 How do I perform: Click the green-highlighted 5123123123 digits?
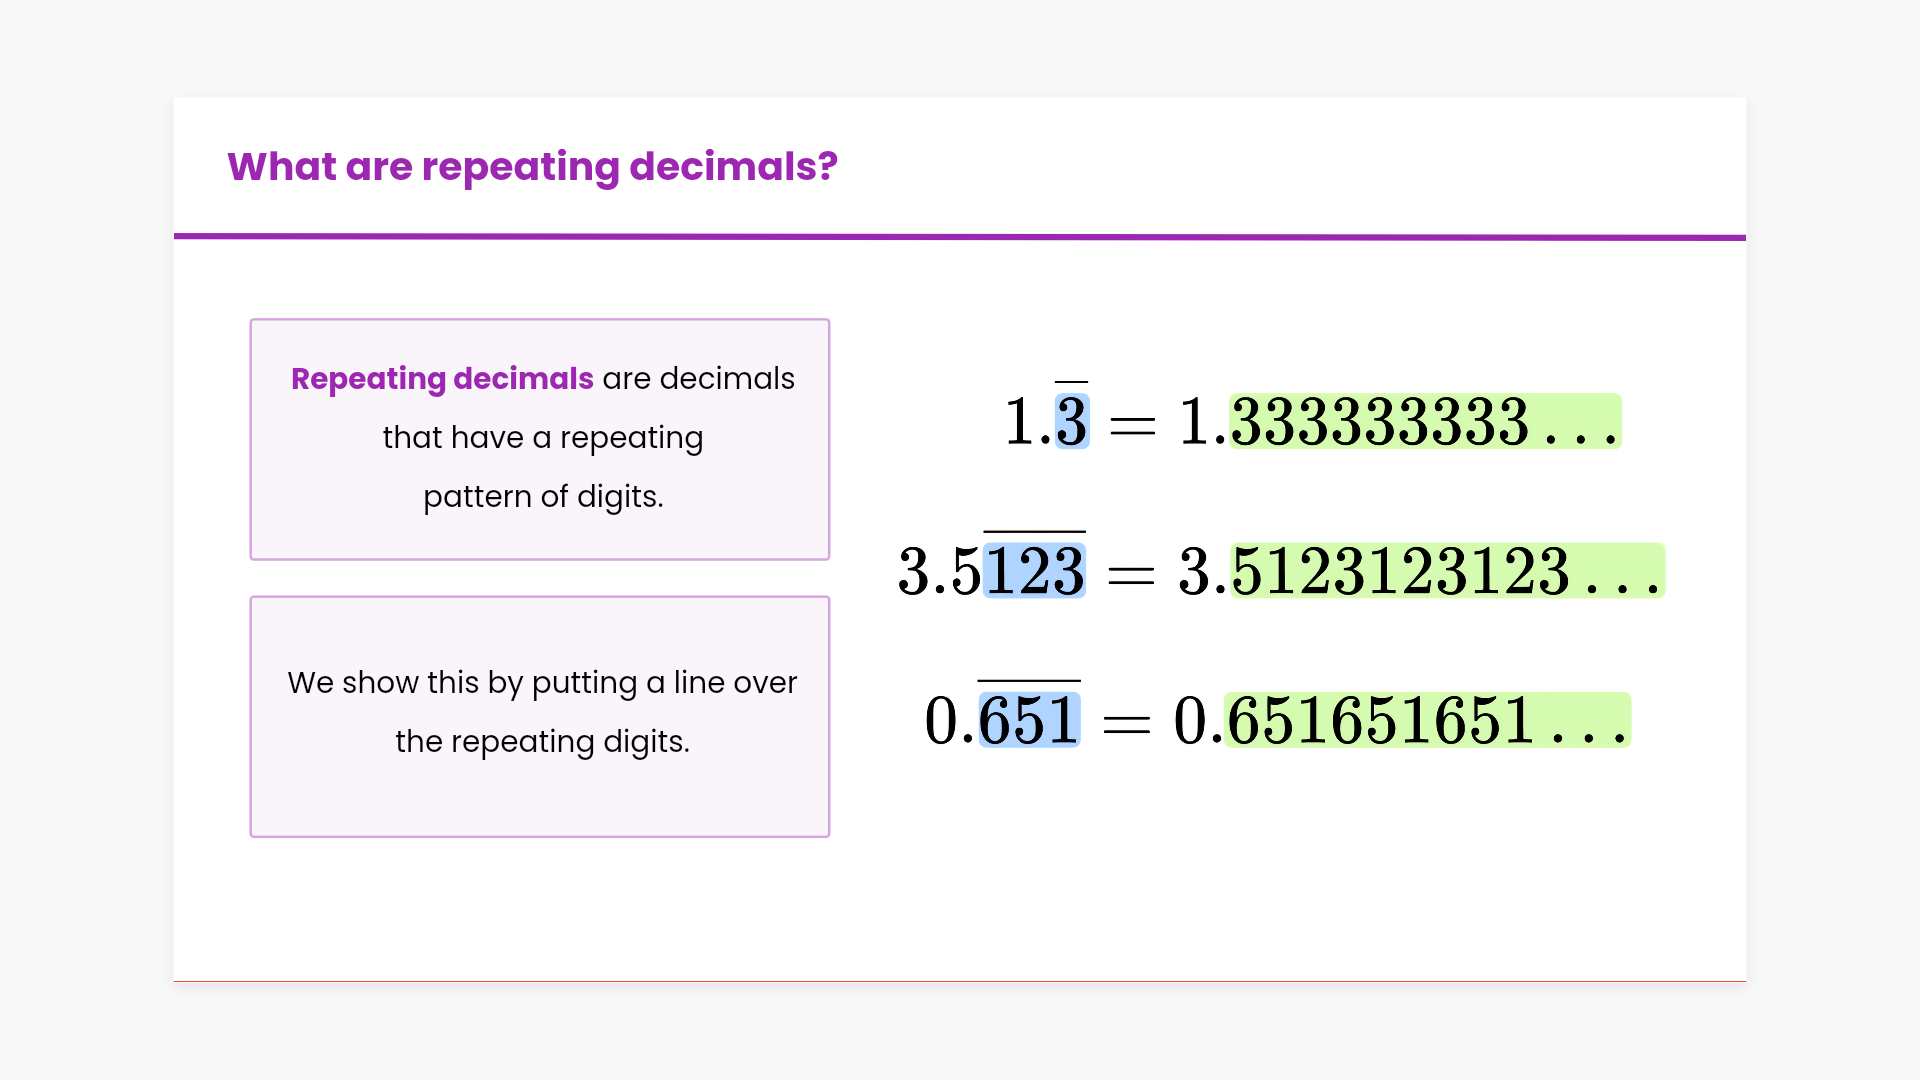1400,572
